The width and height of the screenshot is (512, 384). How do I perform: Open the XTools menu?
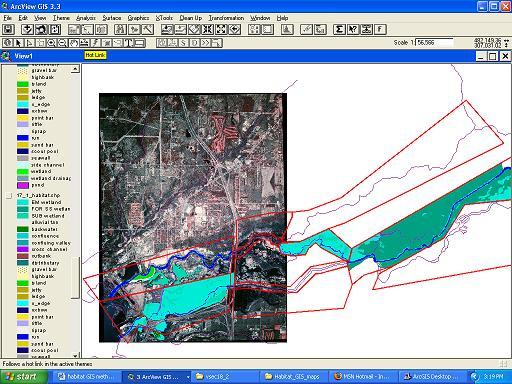tap(164, 18)
